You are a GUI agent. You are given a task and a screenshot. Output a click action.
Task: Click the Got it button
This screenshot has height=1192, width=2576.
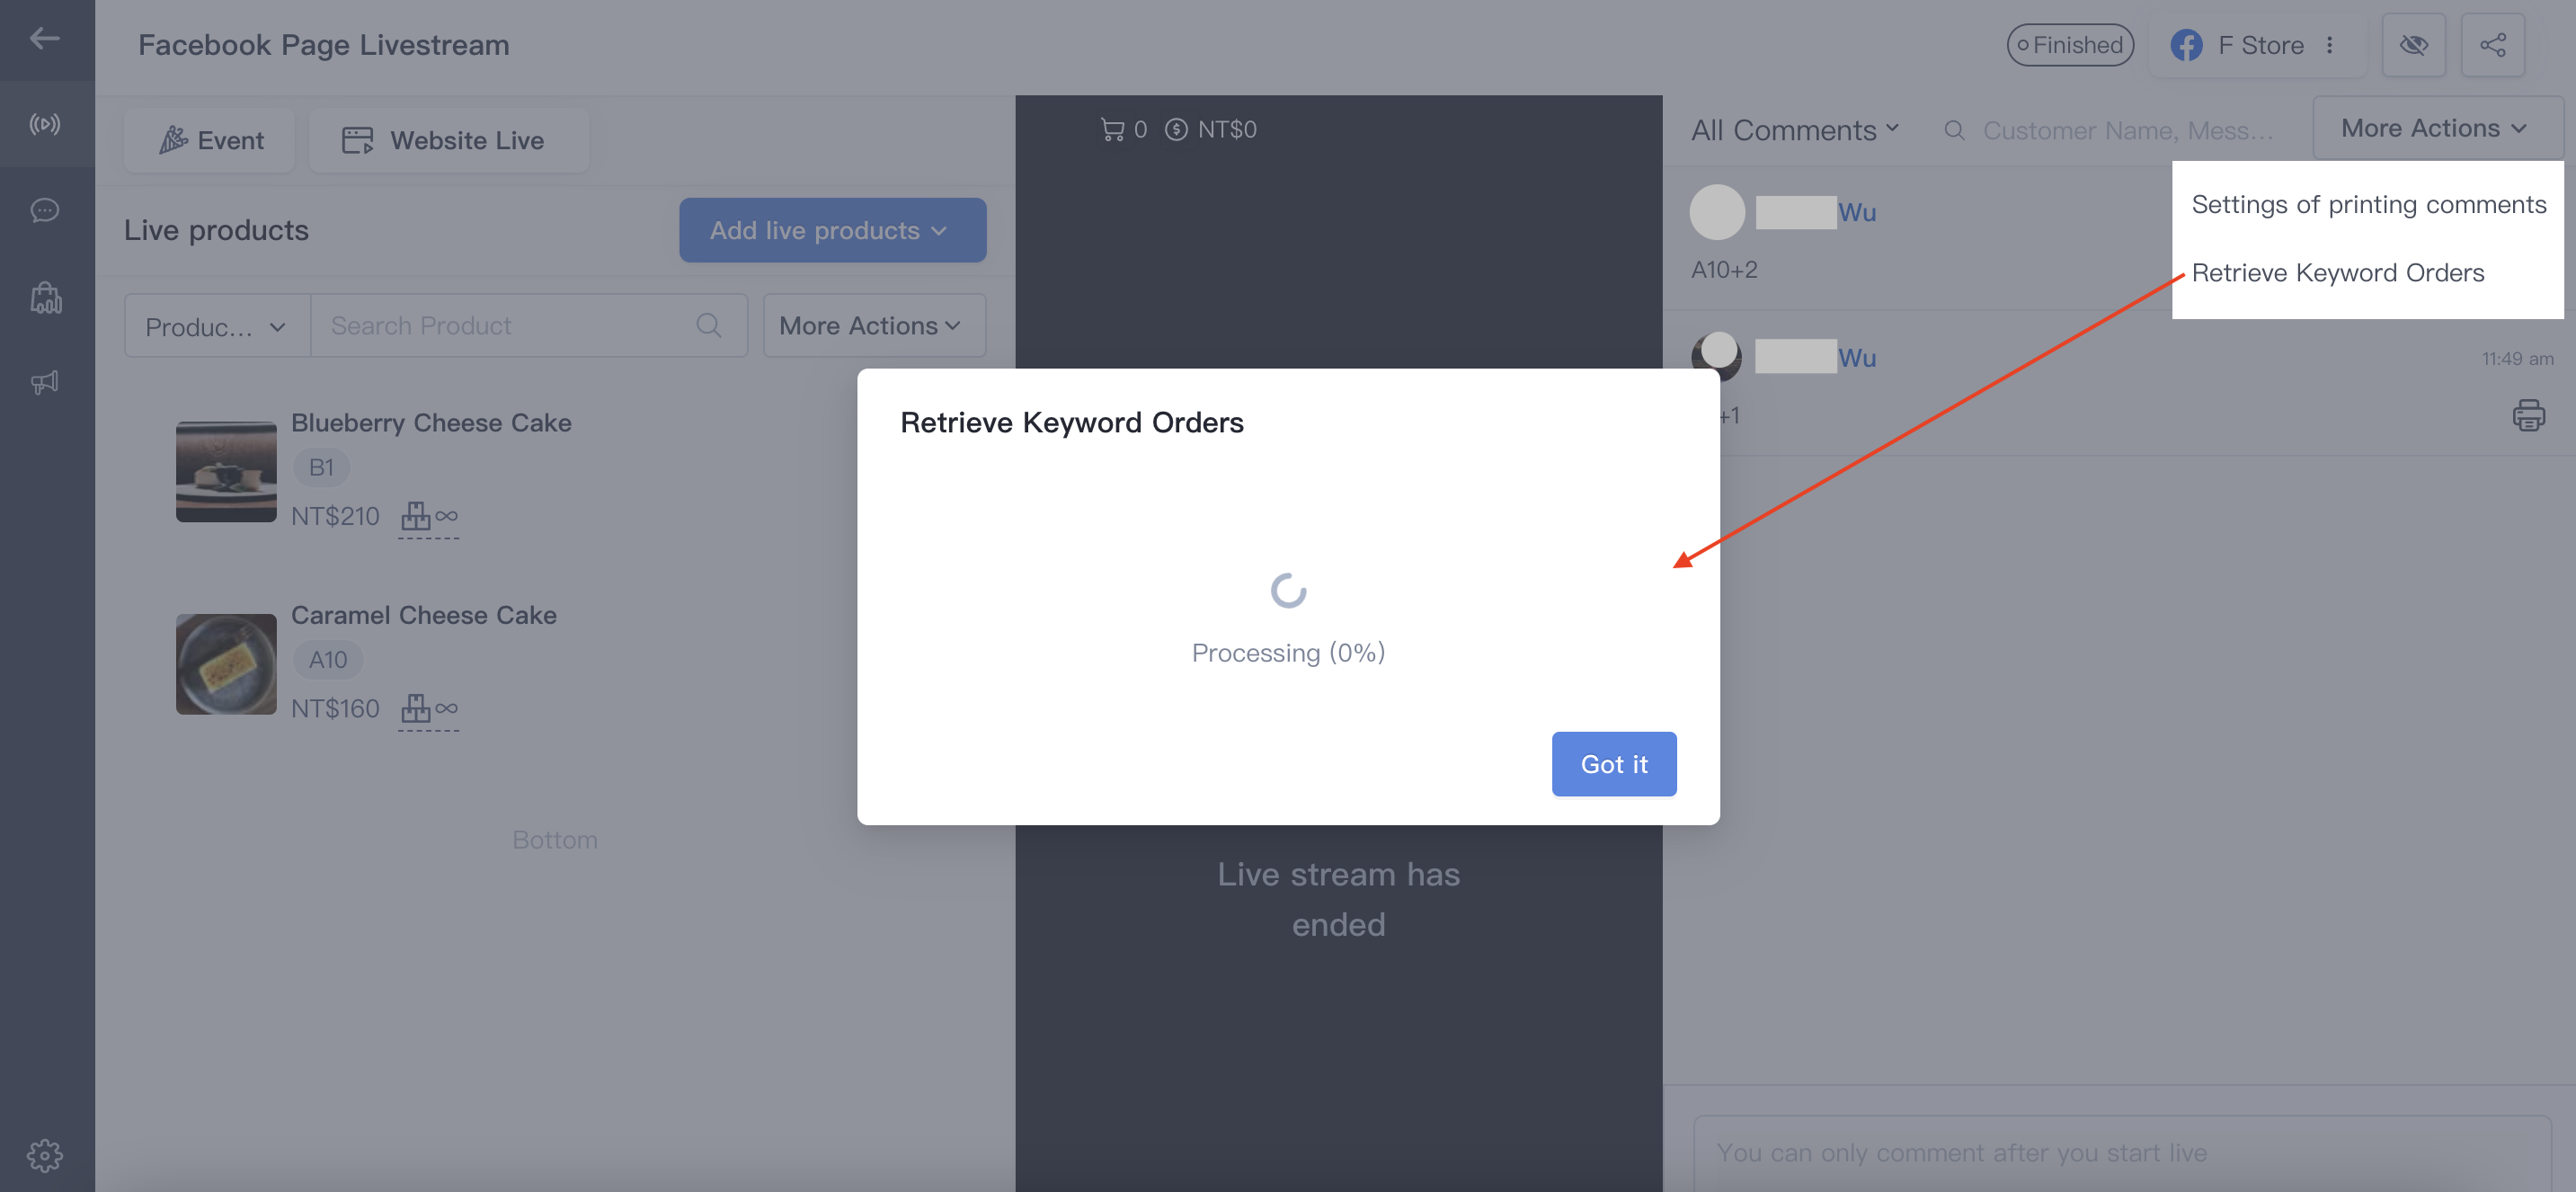1613,764
